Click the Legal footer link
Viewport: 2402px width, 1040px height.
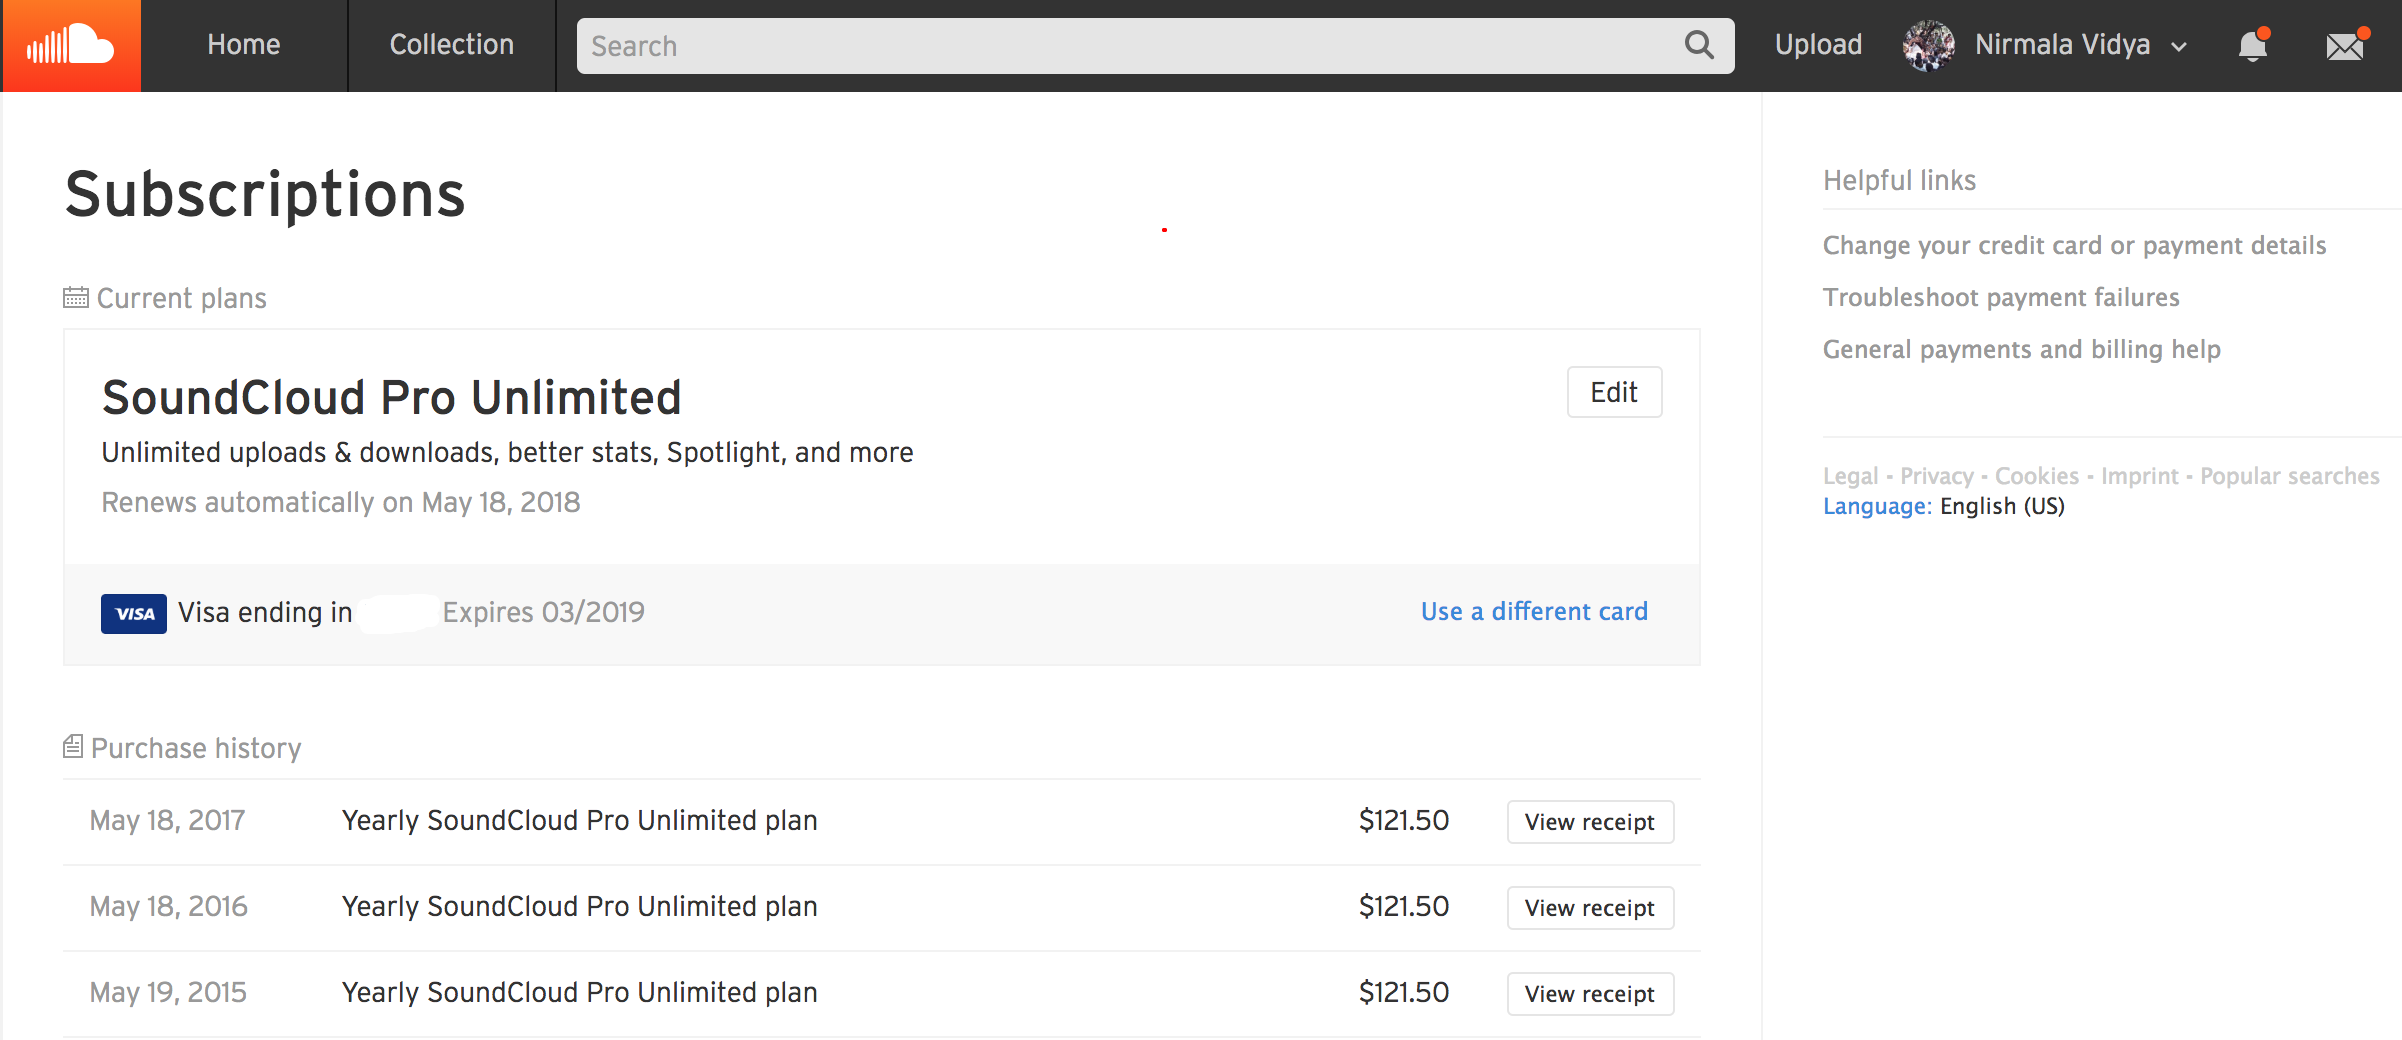tap(1850, 476)
